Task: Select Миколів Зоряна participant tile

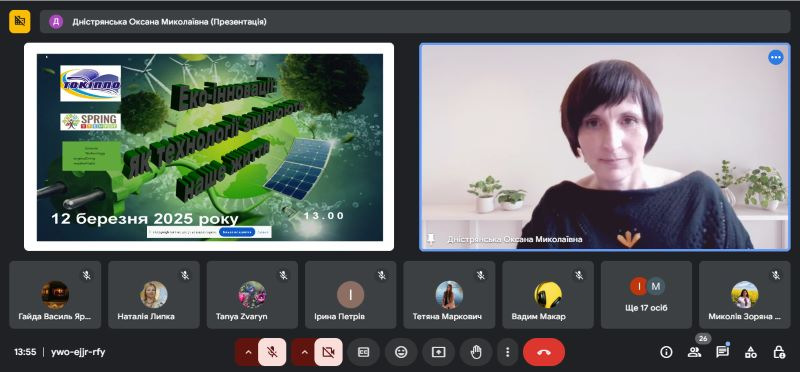Action: pos(745,295)
